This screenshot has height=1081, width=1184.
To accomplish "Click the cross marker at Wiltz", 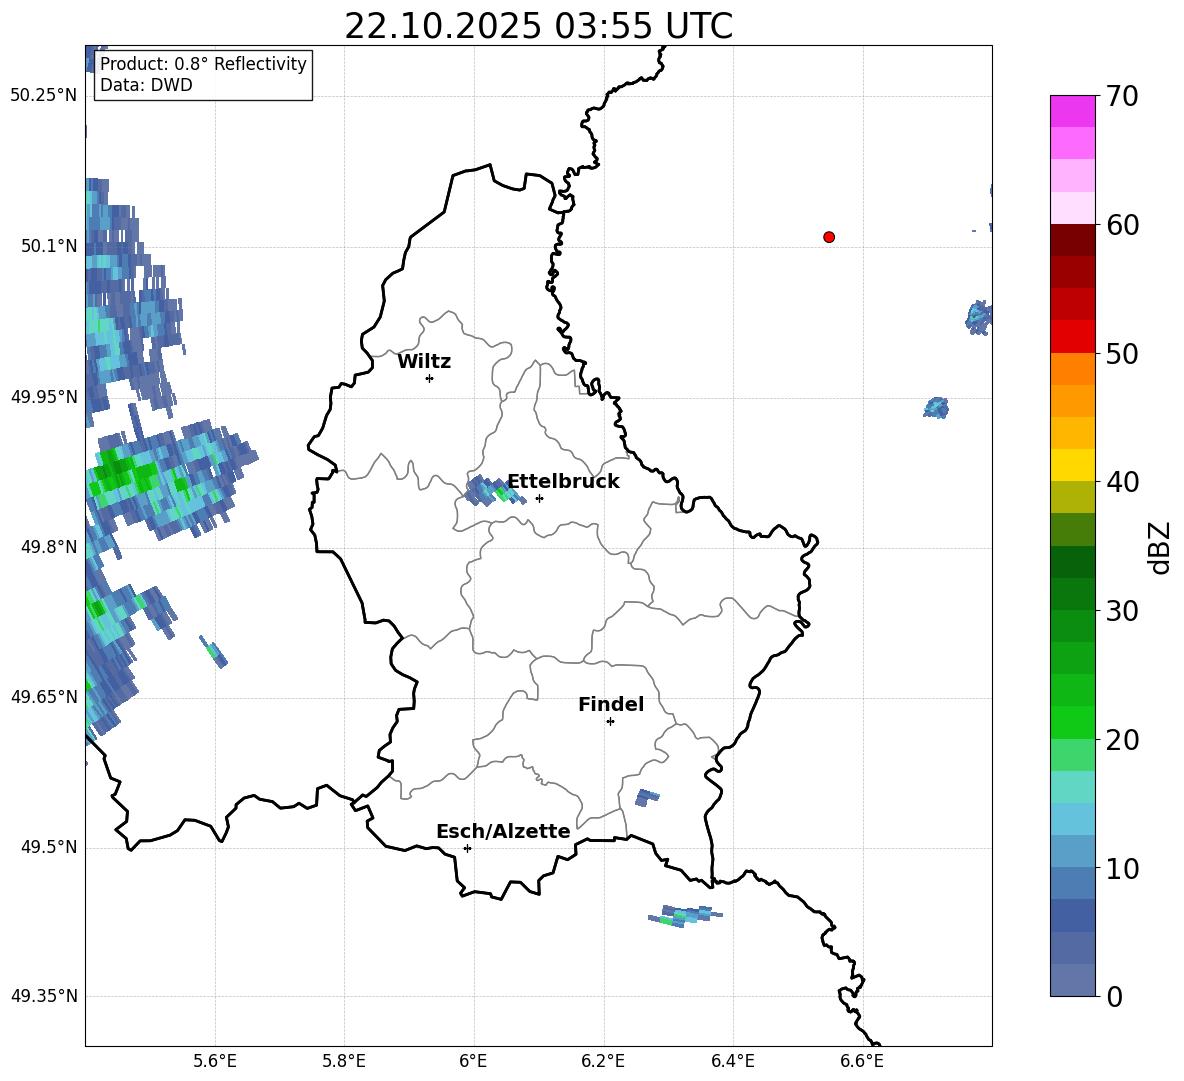I will click(430, 378).
